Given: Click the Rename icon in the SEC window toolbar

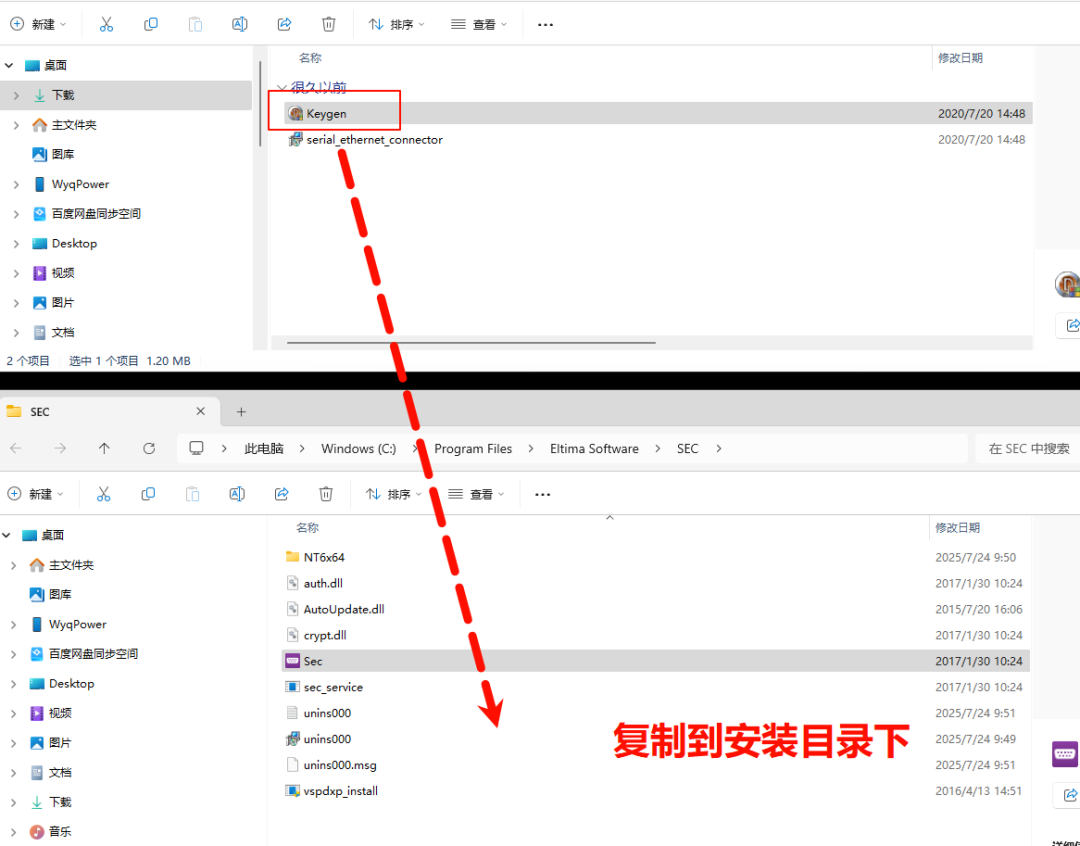Looking at the screenshot, I should pos(237,494).
